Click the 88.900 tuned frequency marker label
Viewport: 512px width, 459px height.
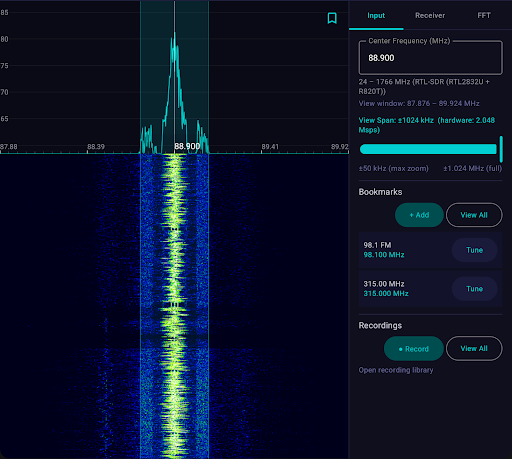click(x=187, y=146)
